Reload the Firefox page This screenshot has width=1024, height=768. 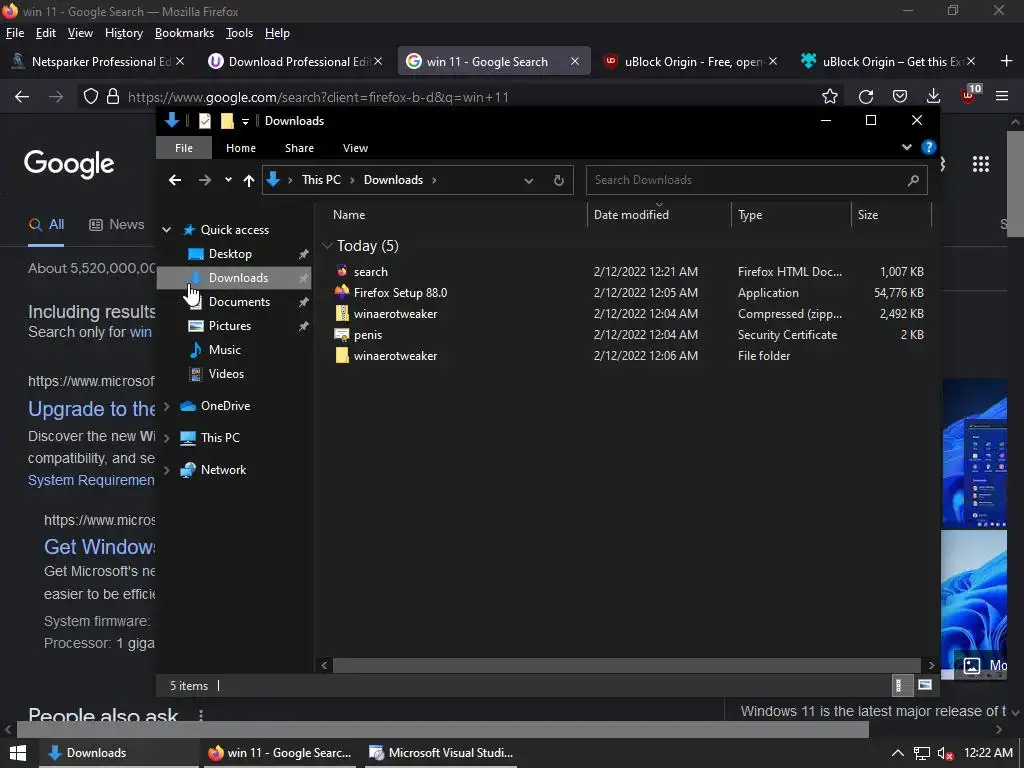pyautogui.click(x=866, y=97)
